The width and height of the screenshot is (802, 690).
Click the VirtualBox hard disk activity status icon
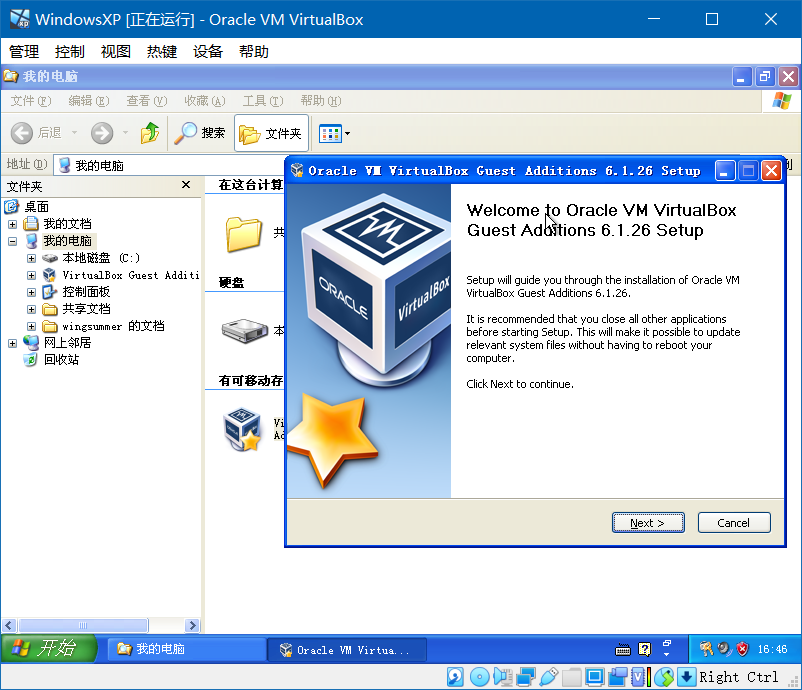pyautogui.click(x=455, y=677)
